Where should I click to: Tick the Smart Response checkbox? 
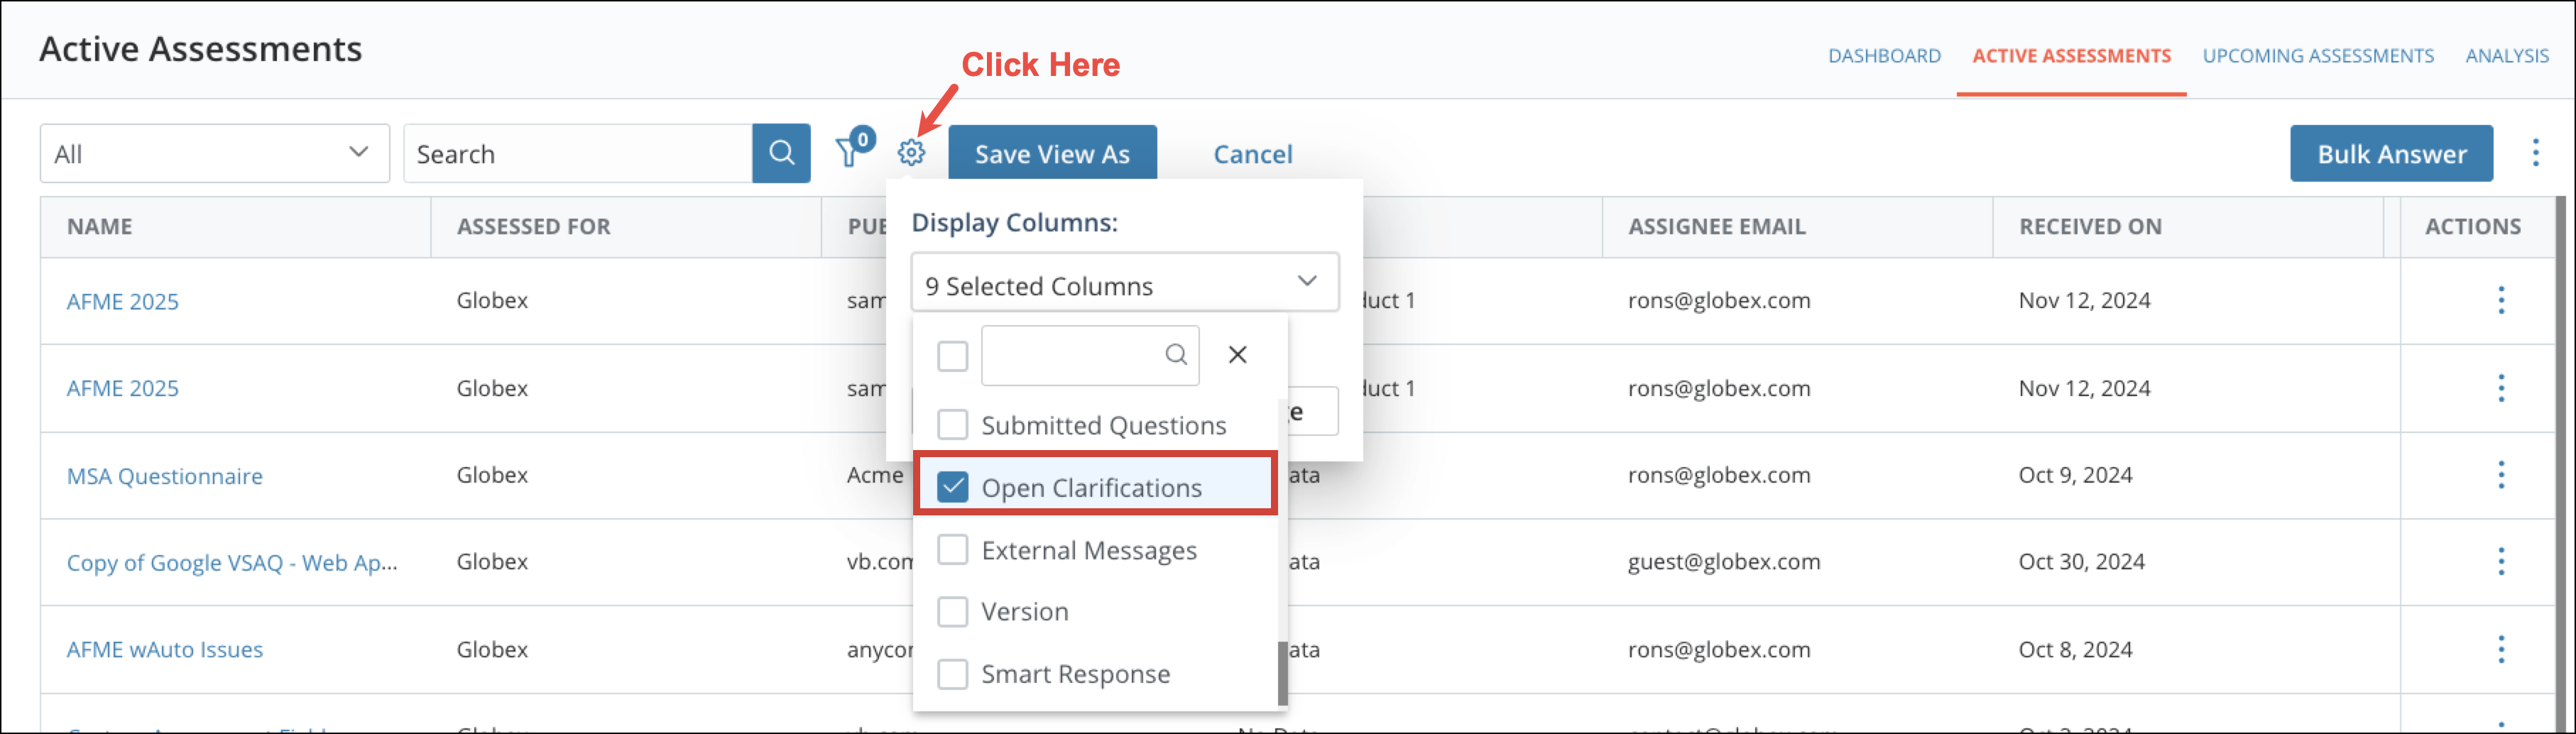click(x=953, y=674)
